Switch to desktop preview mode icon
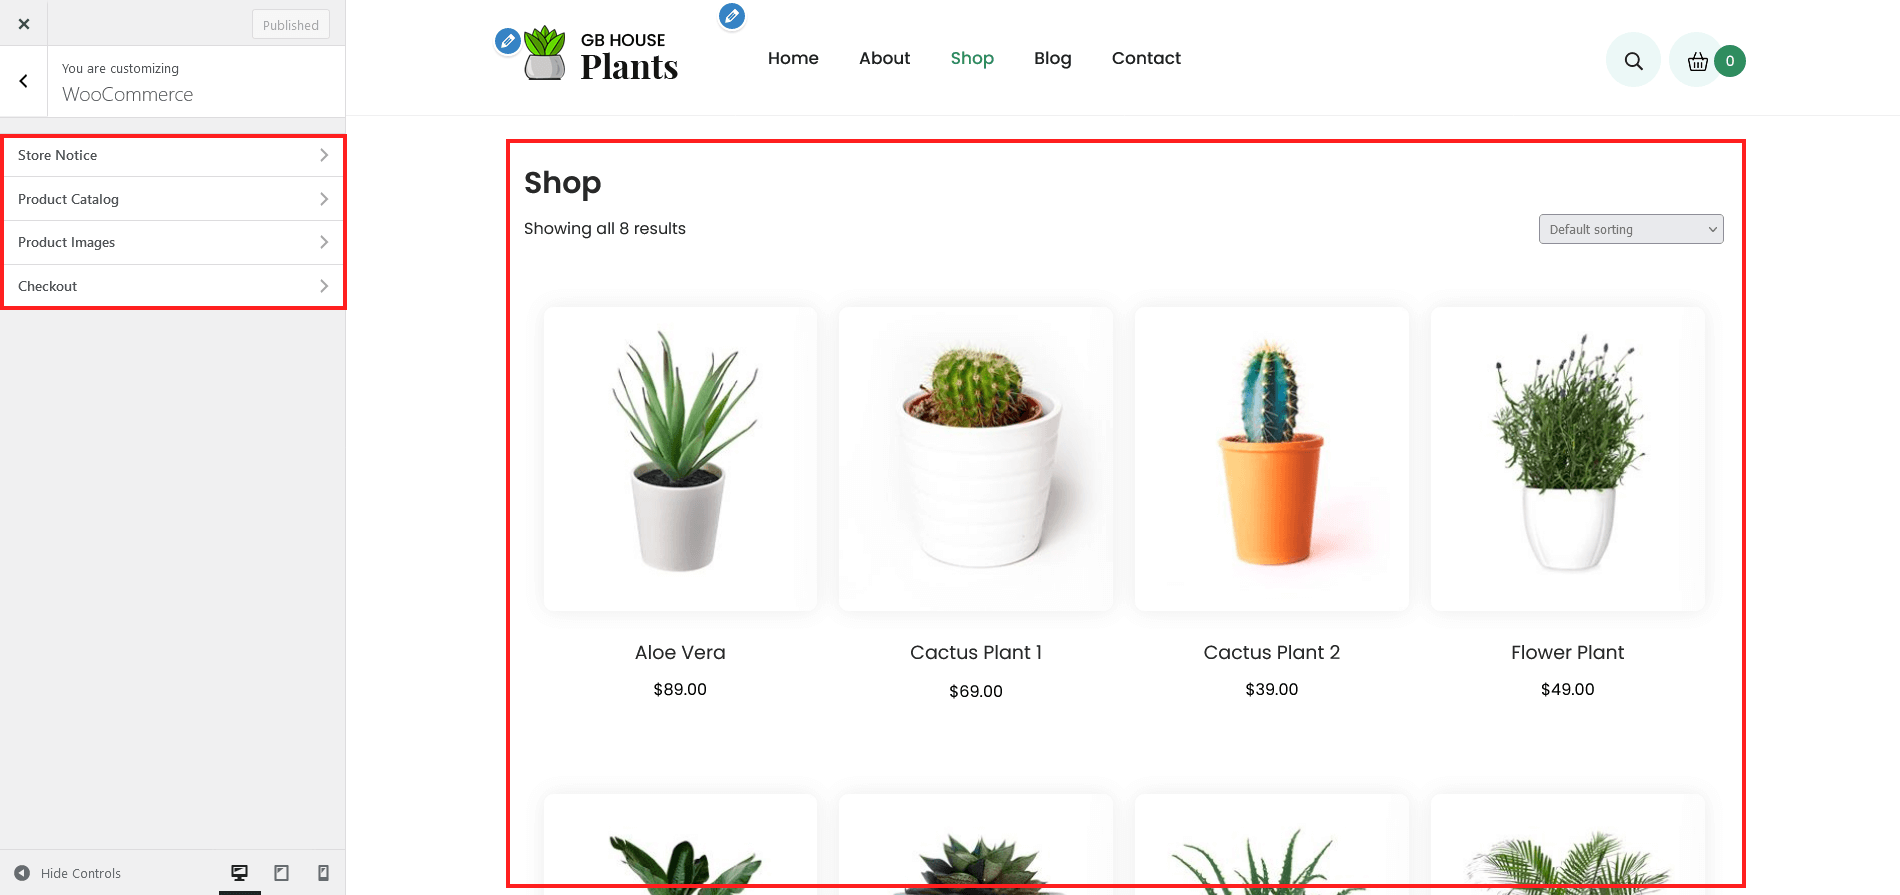 click(240, 873)
